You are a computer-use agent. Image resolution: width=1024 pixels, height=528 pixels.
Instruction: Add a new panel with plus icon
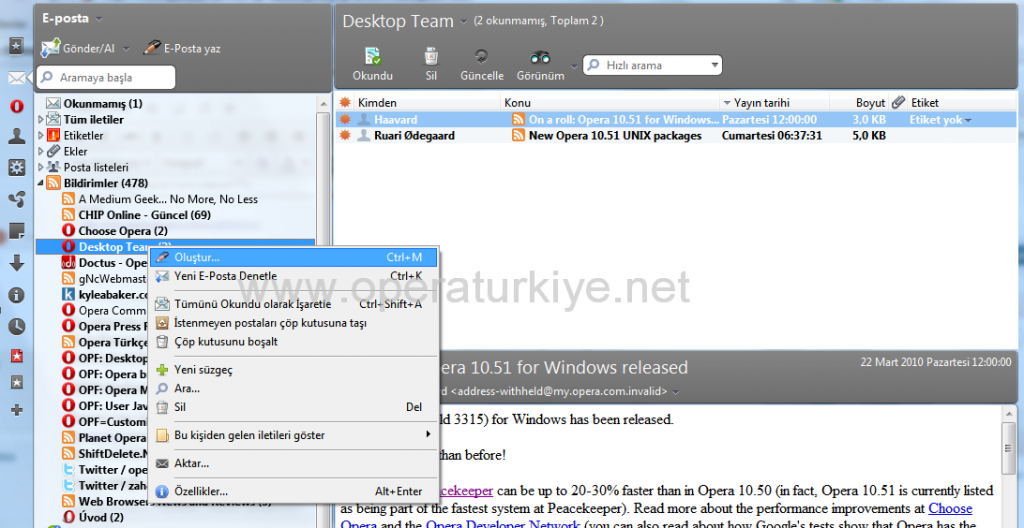pyautogui.click(x=16, y=410)
